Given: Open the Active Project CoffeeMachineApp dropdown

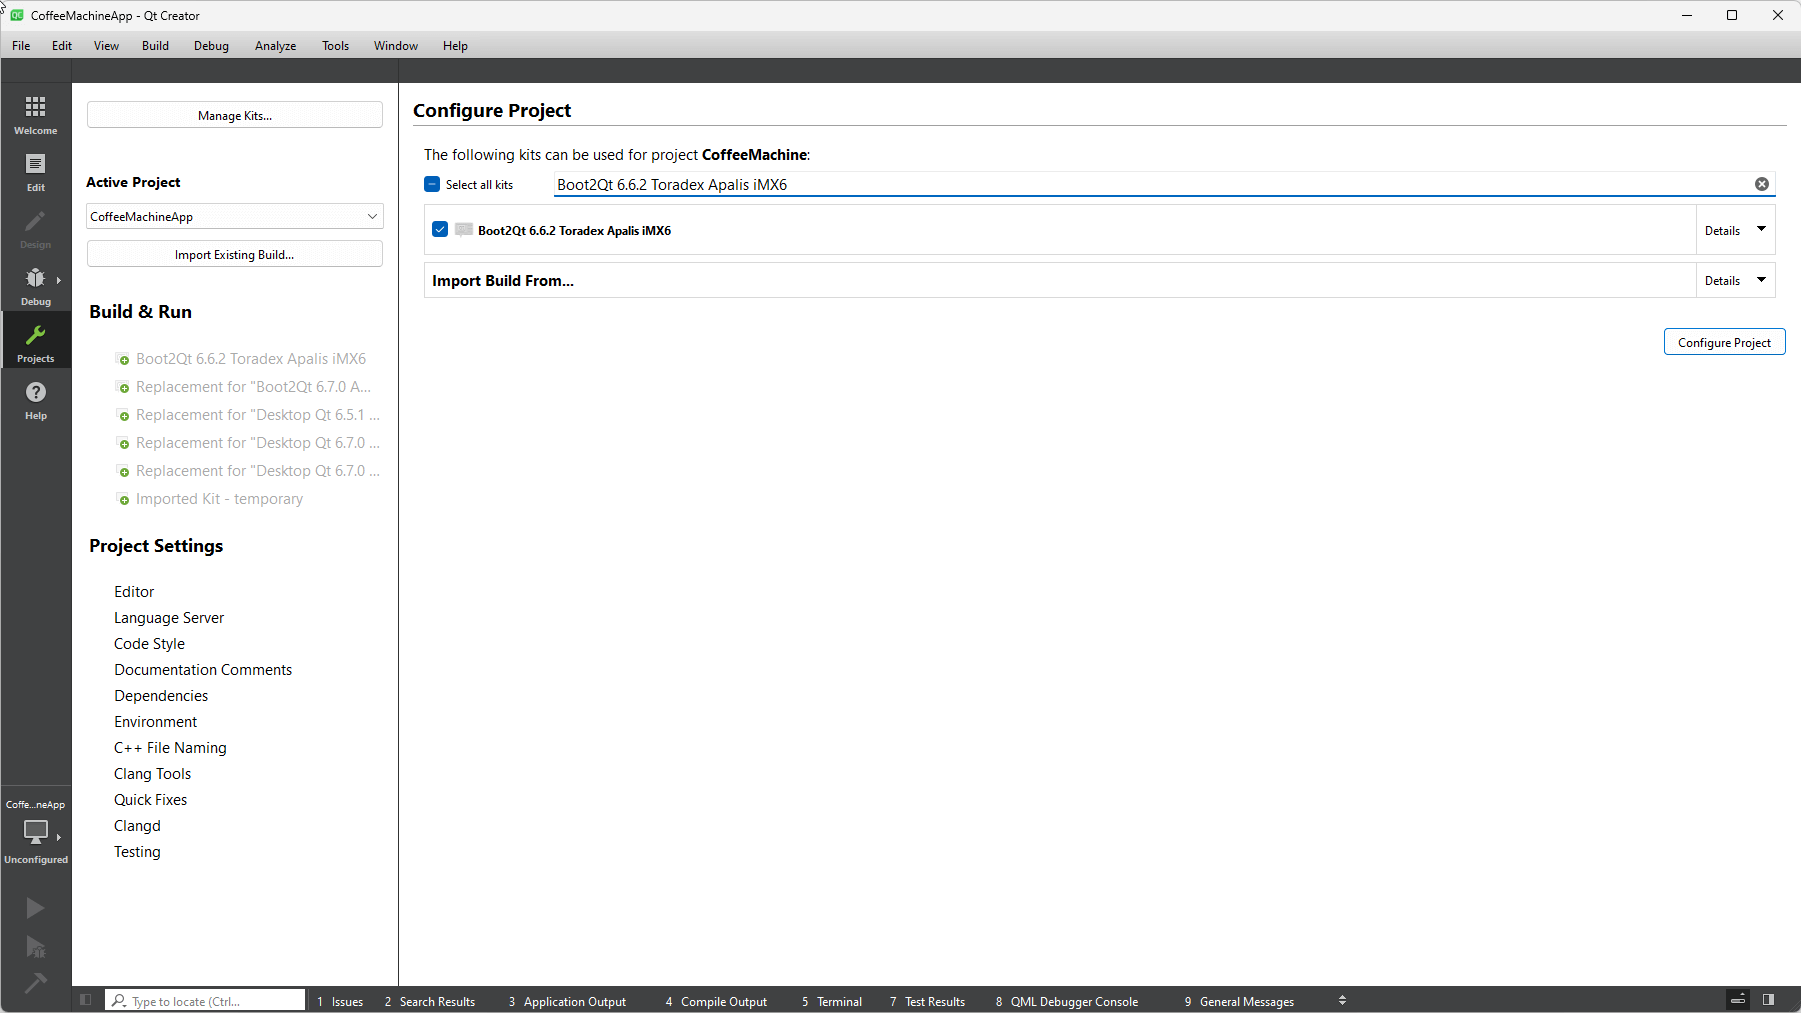Looking at the screenshot, I should coord(235,217).
